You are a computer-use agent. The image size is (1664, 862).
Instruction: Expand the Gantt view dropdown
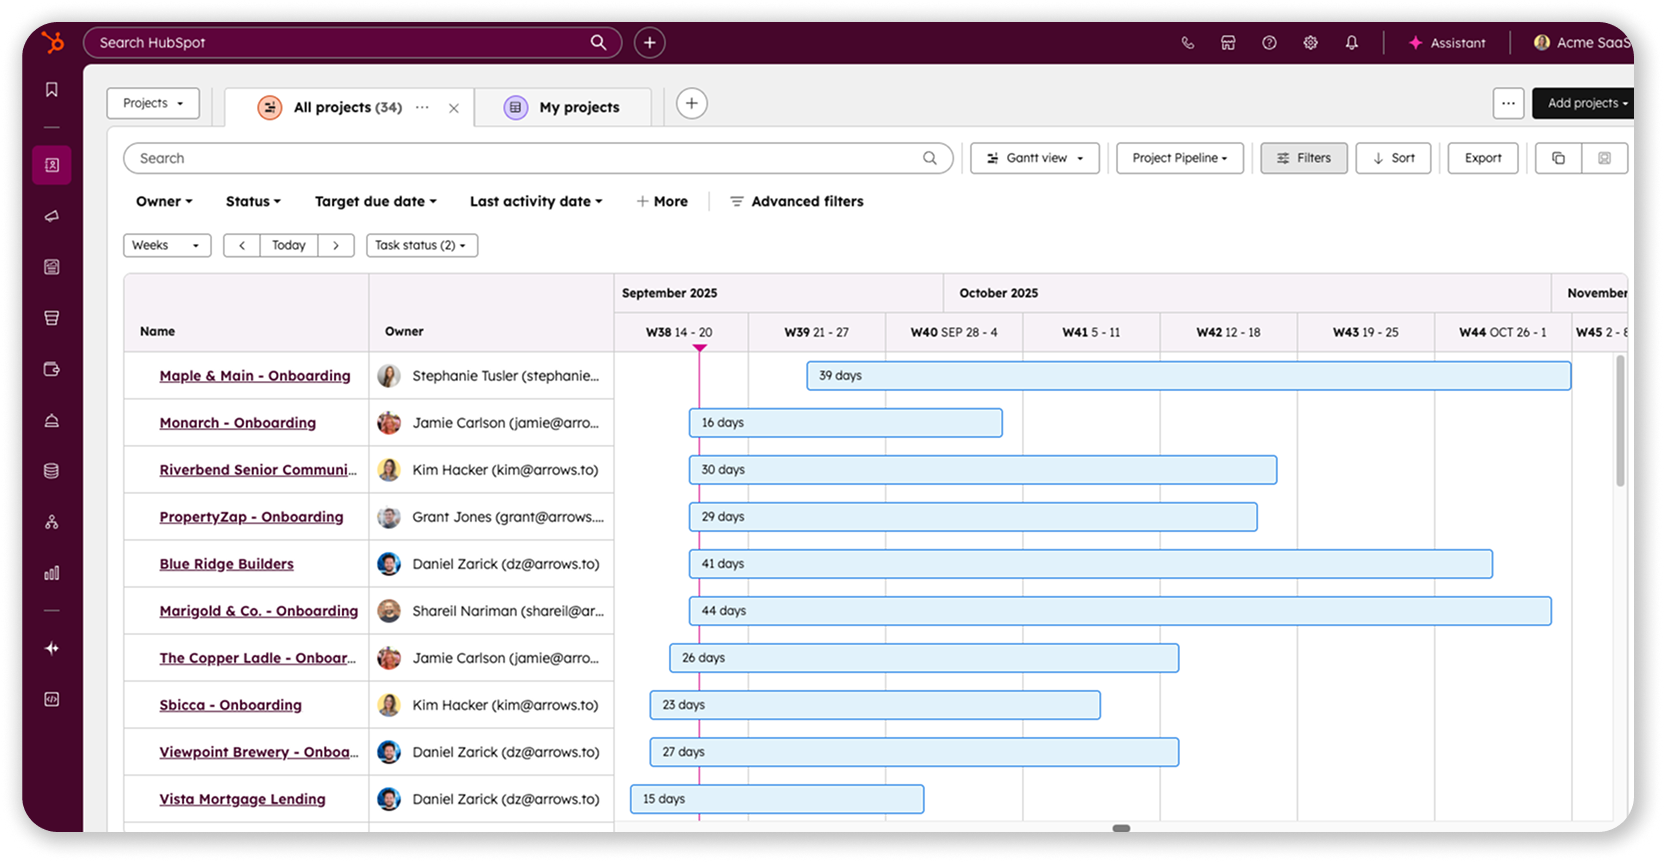(1035, 158)
